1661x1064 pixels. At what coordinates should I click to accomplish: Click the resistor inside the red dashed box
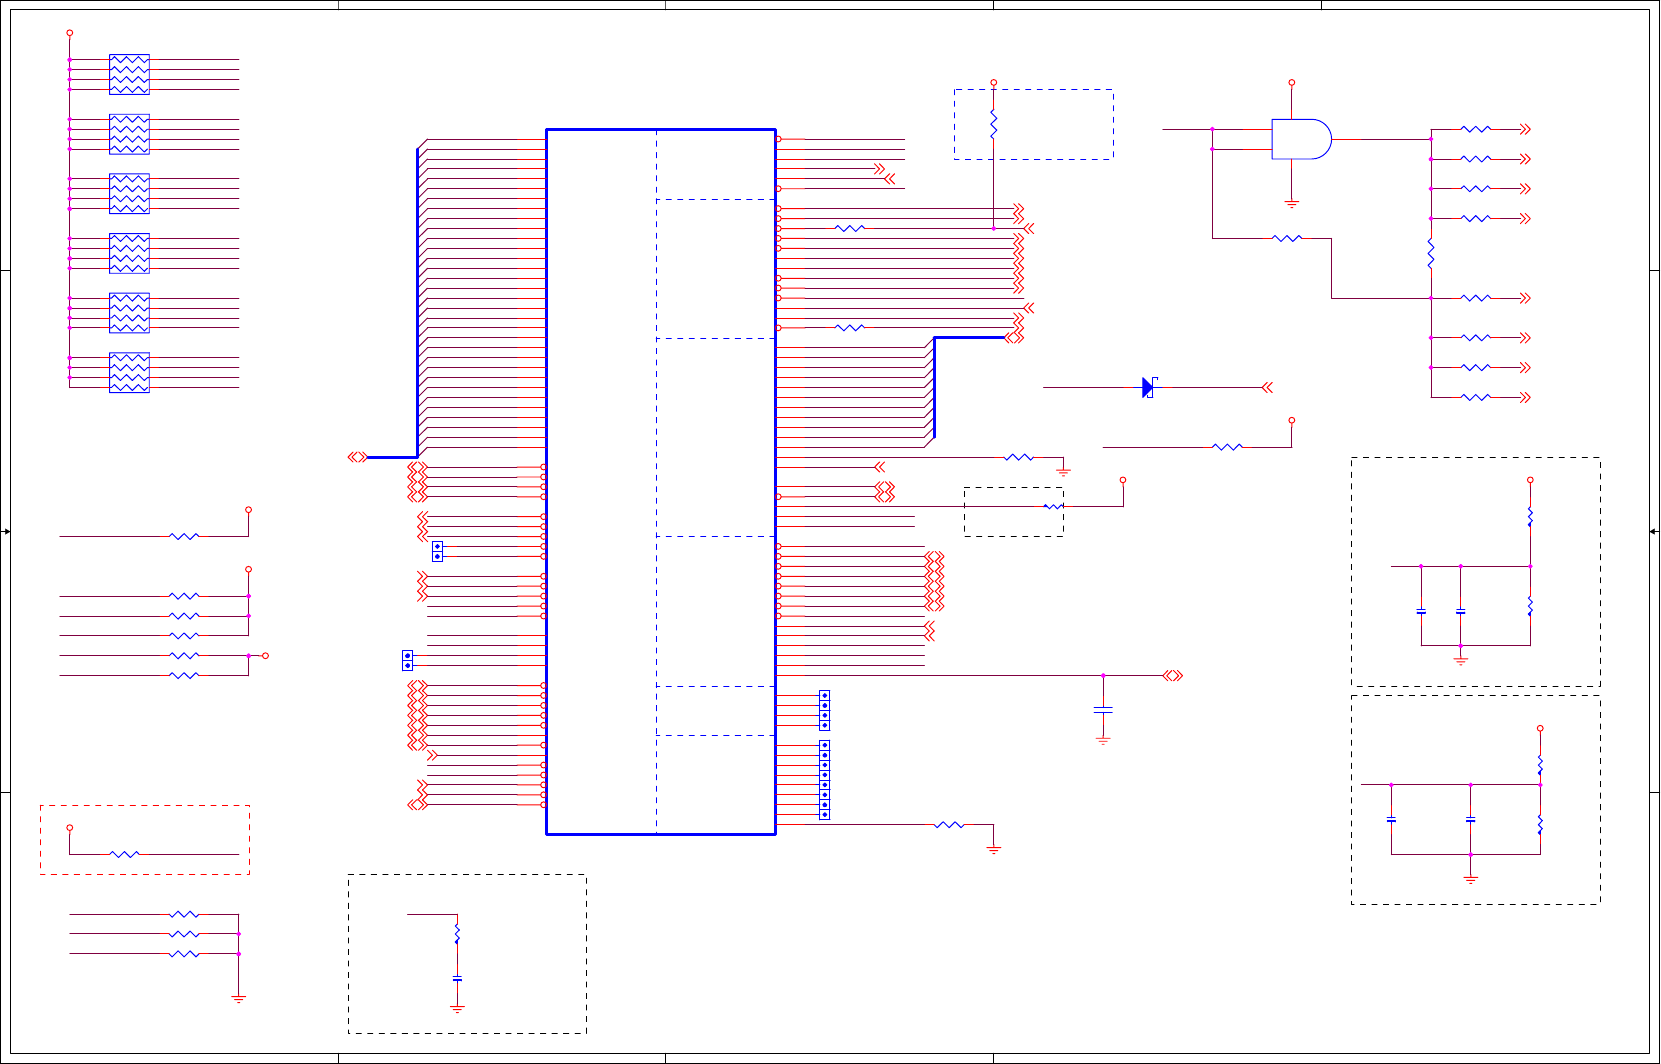tap(125, 854)
